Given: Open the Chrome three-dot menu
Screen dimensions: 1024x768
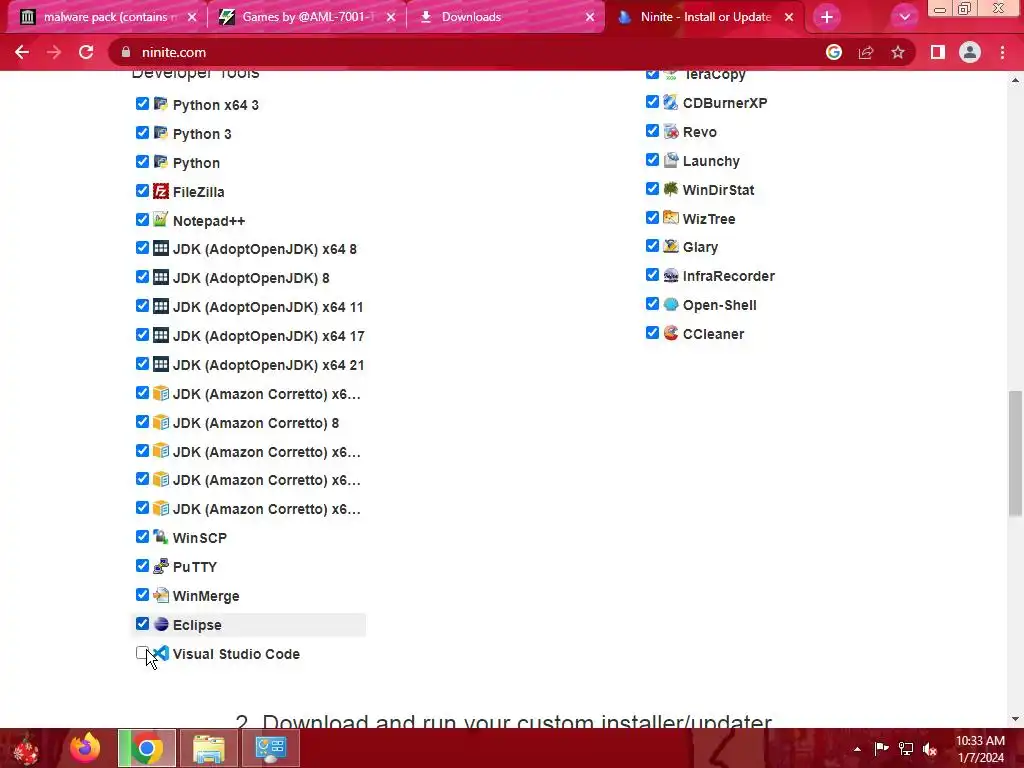Looking at the screenshot, I should pos(1002,52).
